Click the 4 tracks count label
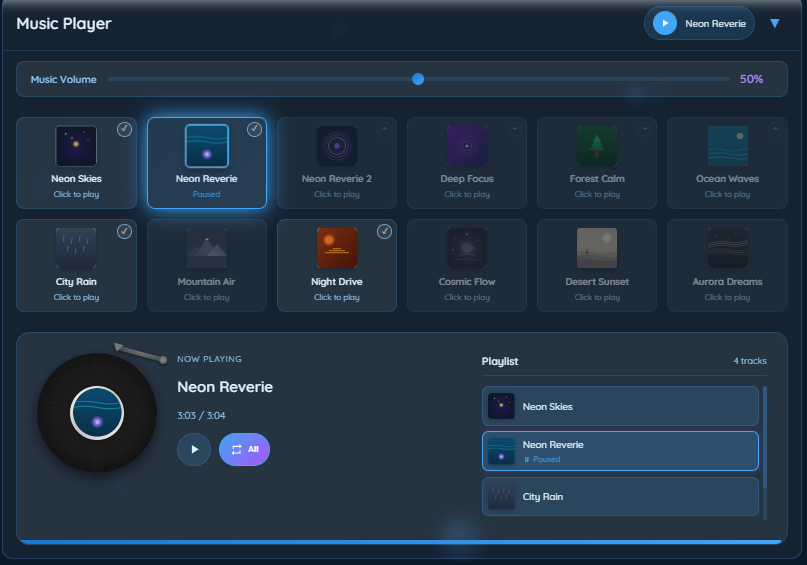Viewport: 807px width, 565px height. tap(750, 361)
